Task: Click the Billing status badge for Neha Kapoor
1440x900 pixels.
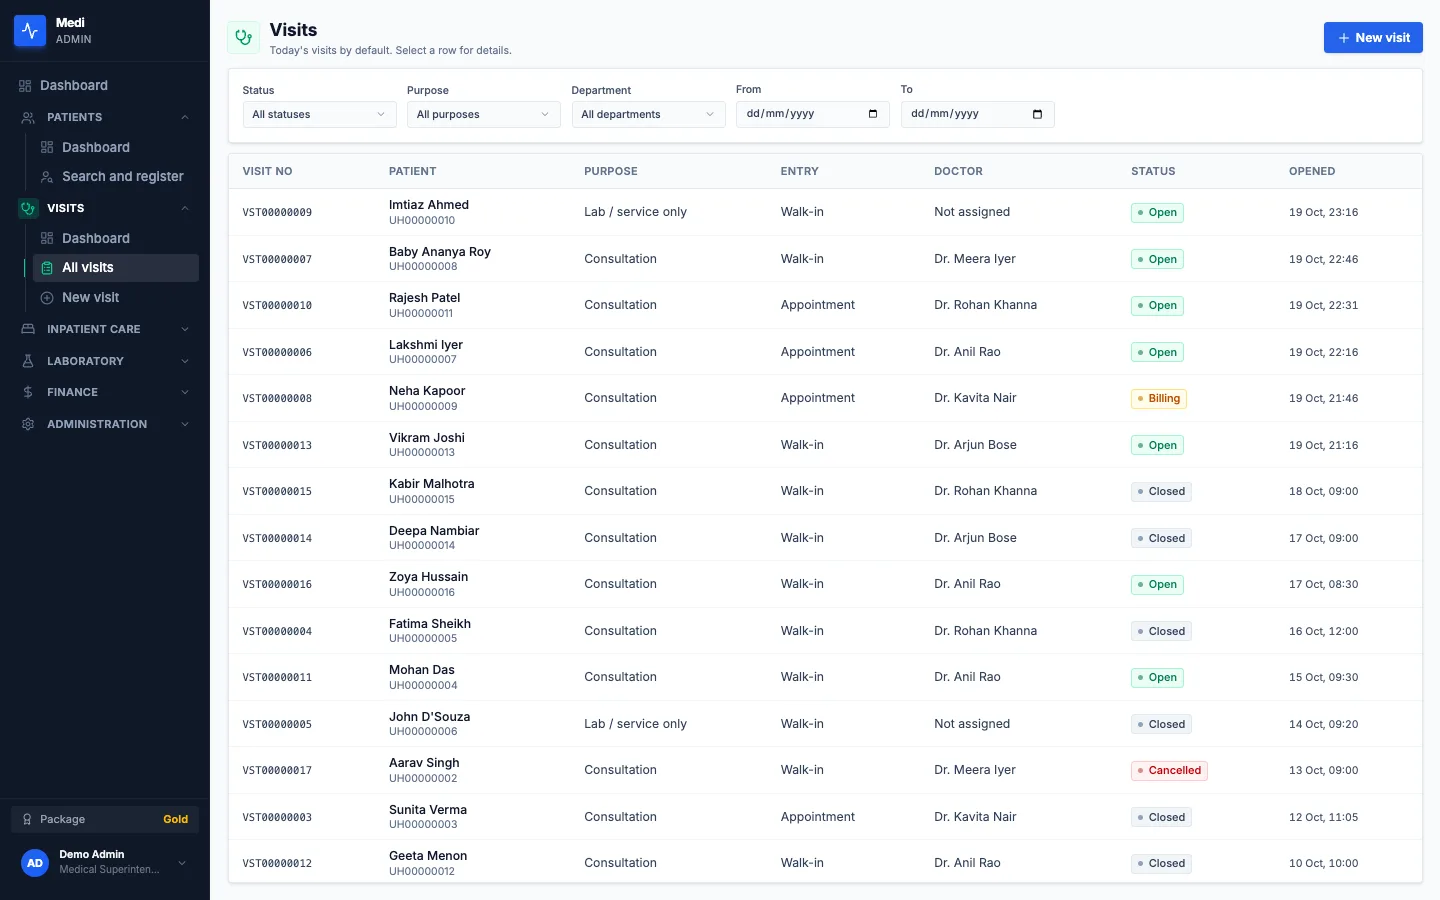Action: click(1159, 398)
